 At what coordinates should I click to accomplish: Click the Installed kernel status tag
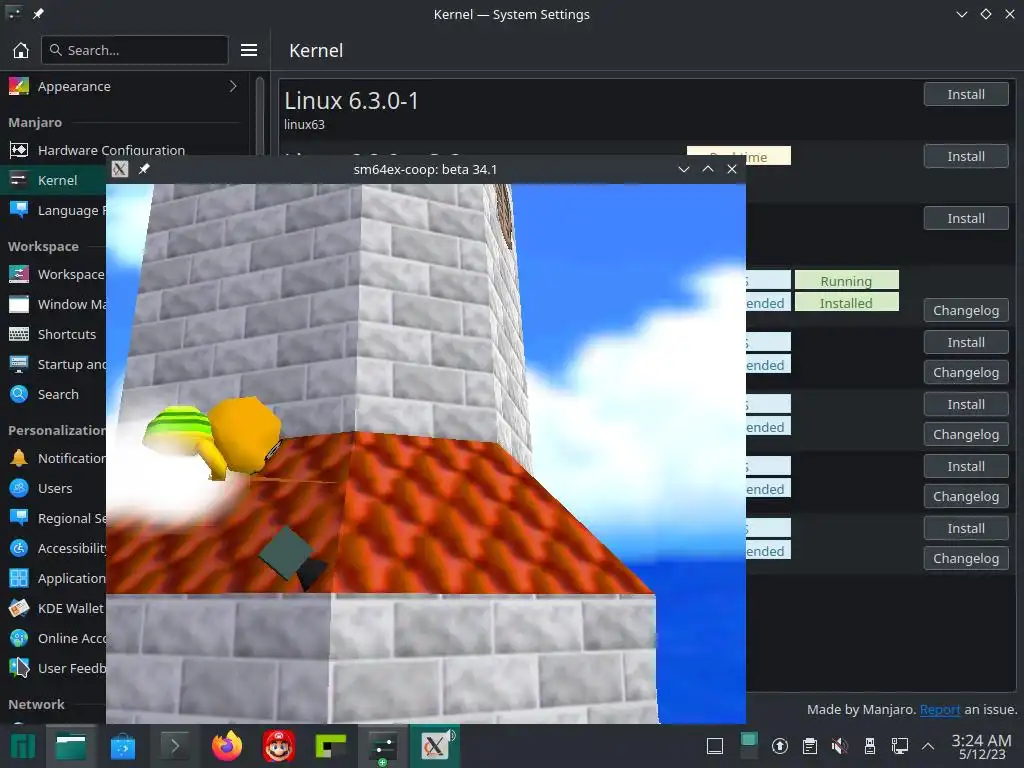(846, 302)
